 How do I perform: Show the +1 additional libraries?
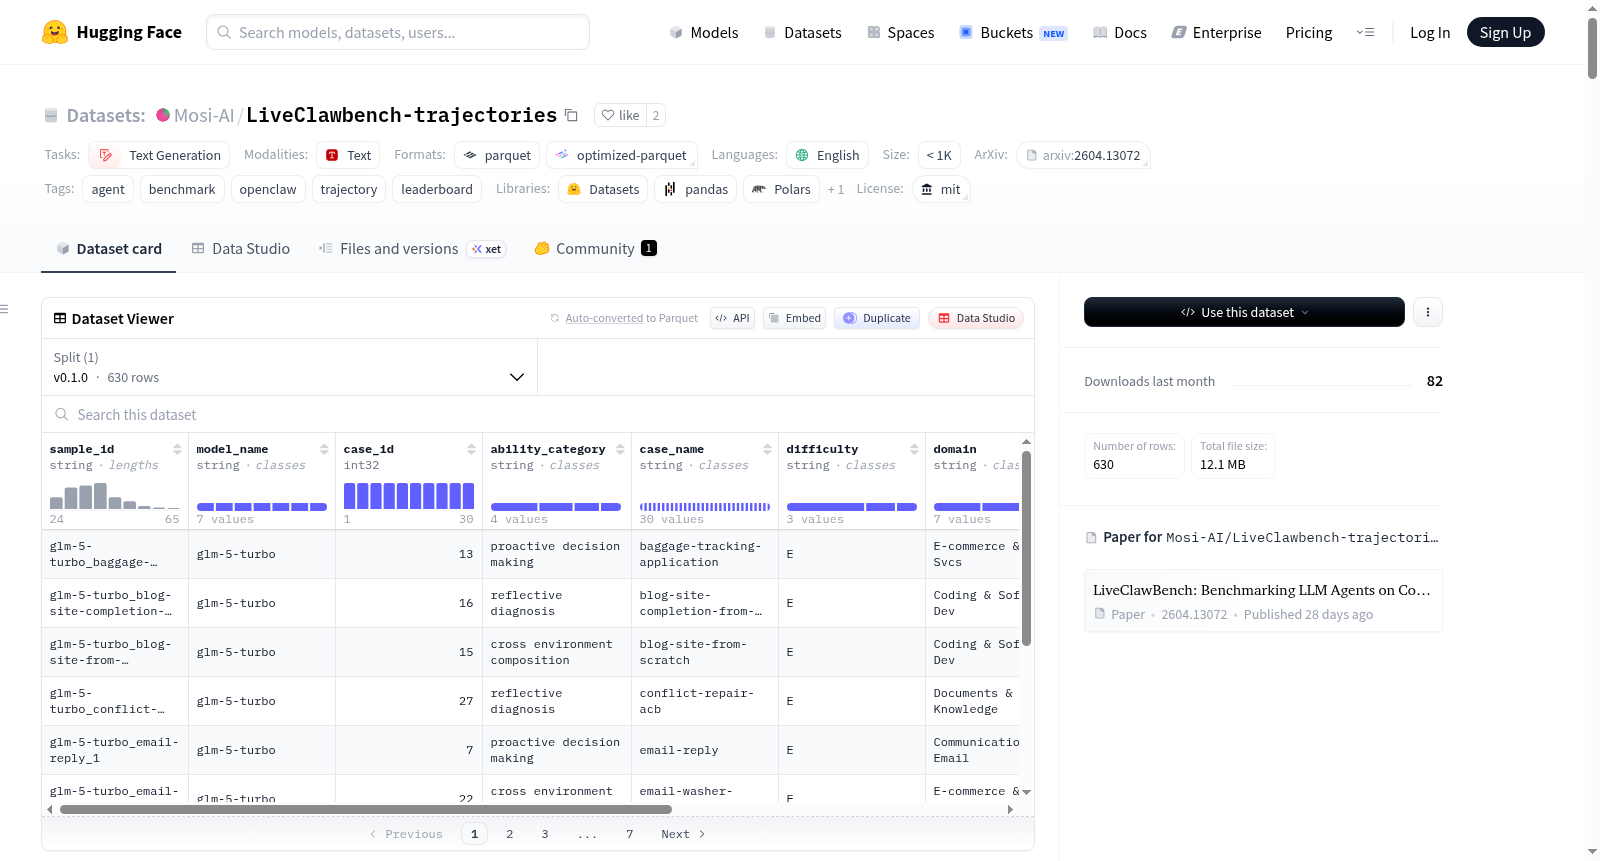pos(835,189)
